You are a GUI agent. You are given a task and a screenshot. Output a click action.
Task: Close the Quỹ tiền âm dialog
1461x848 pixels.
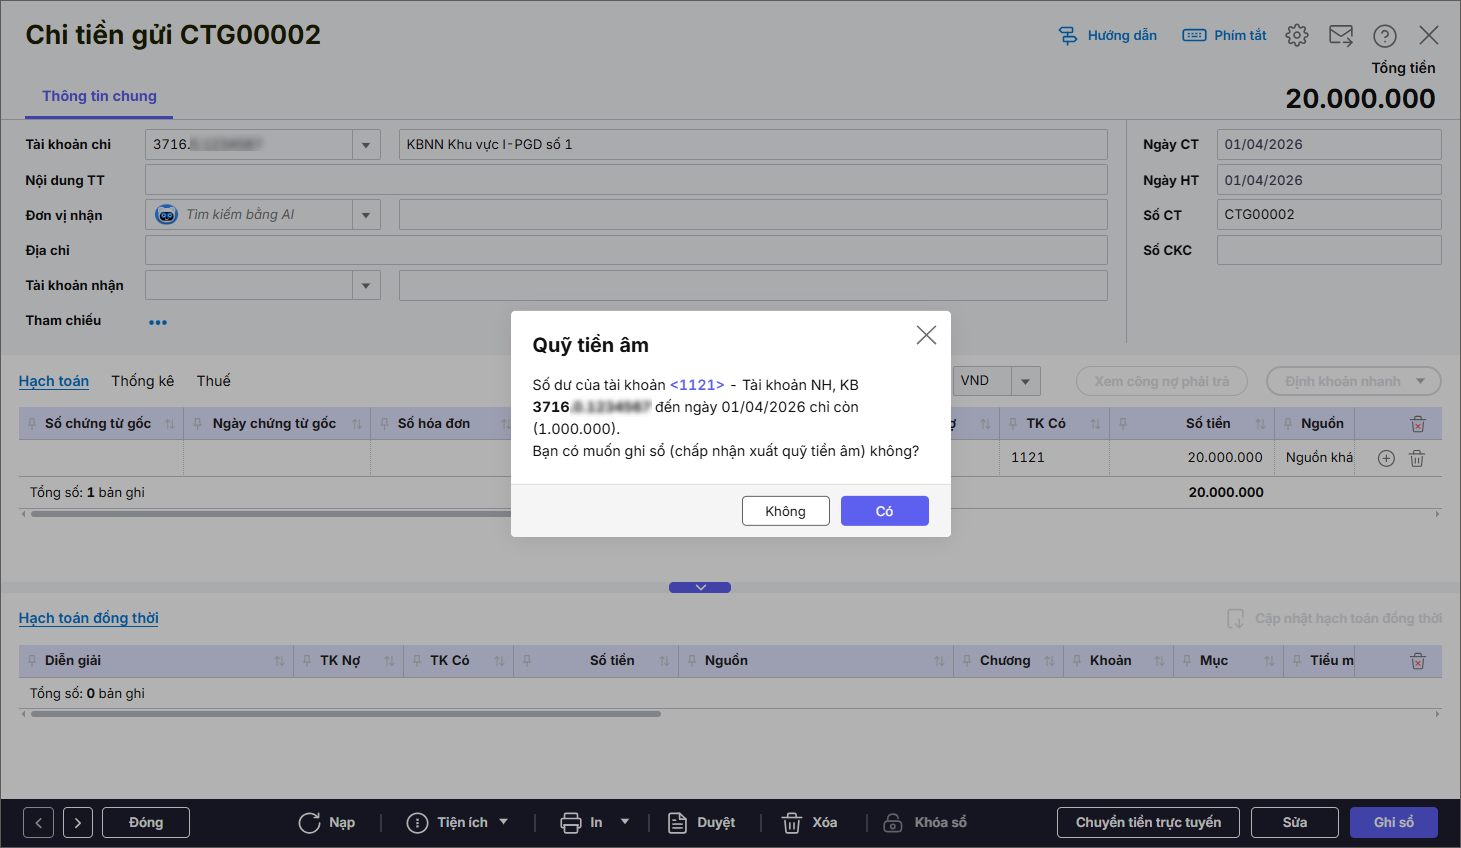click(x=926, y=335)
